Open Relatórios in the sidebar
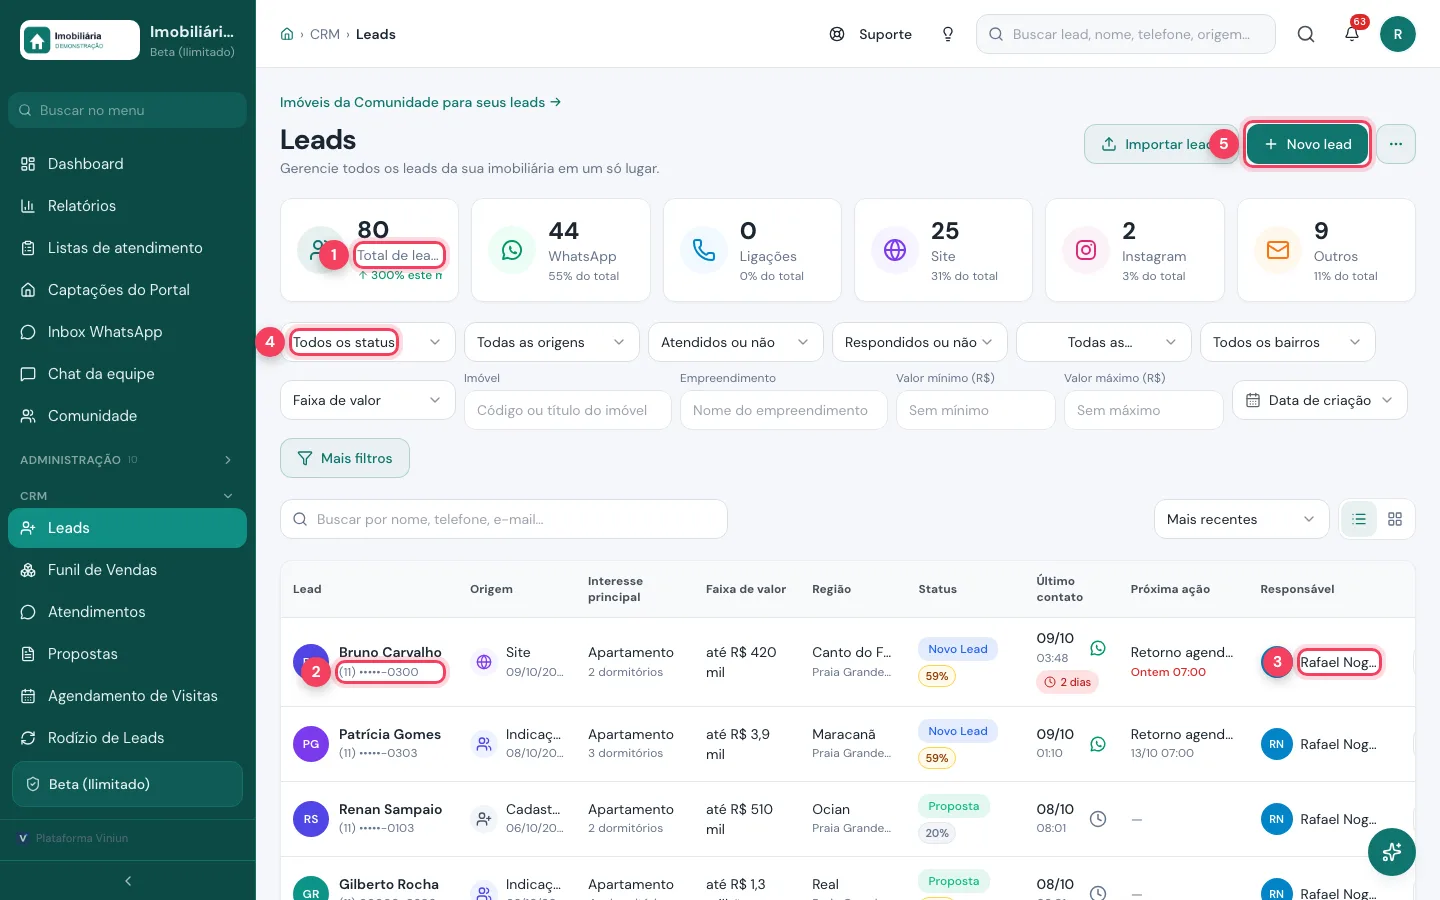 coord(128,206)
